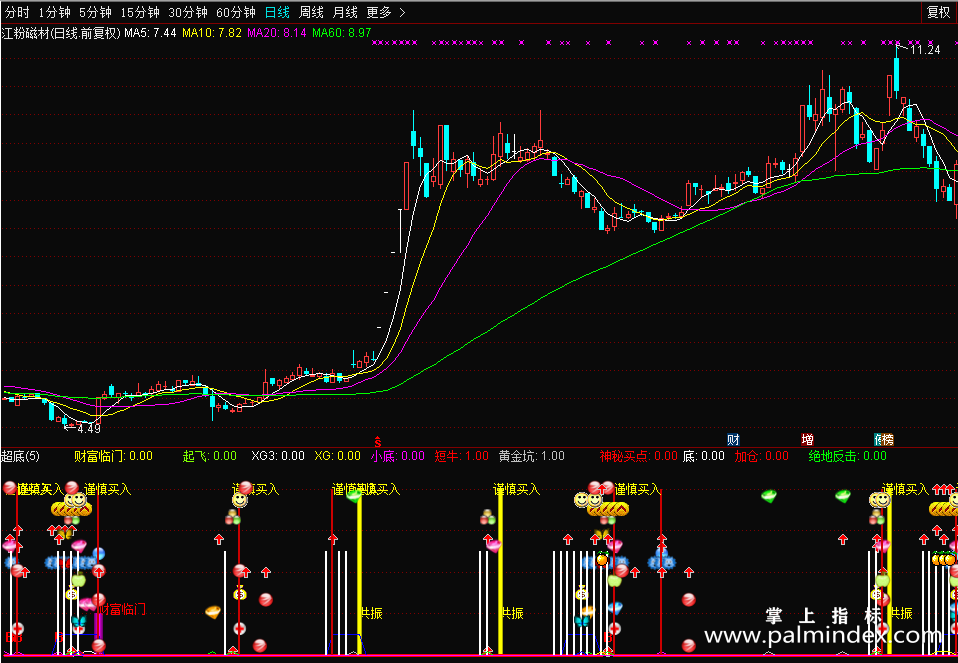Switch to the 周线 weekly chart
The image size is (958, 663).
(x=312, y=12)
